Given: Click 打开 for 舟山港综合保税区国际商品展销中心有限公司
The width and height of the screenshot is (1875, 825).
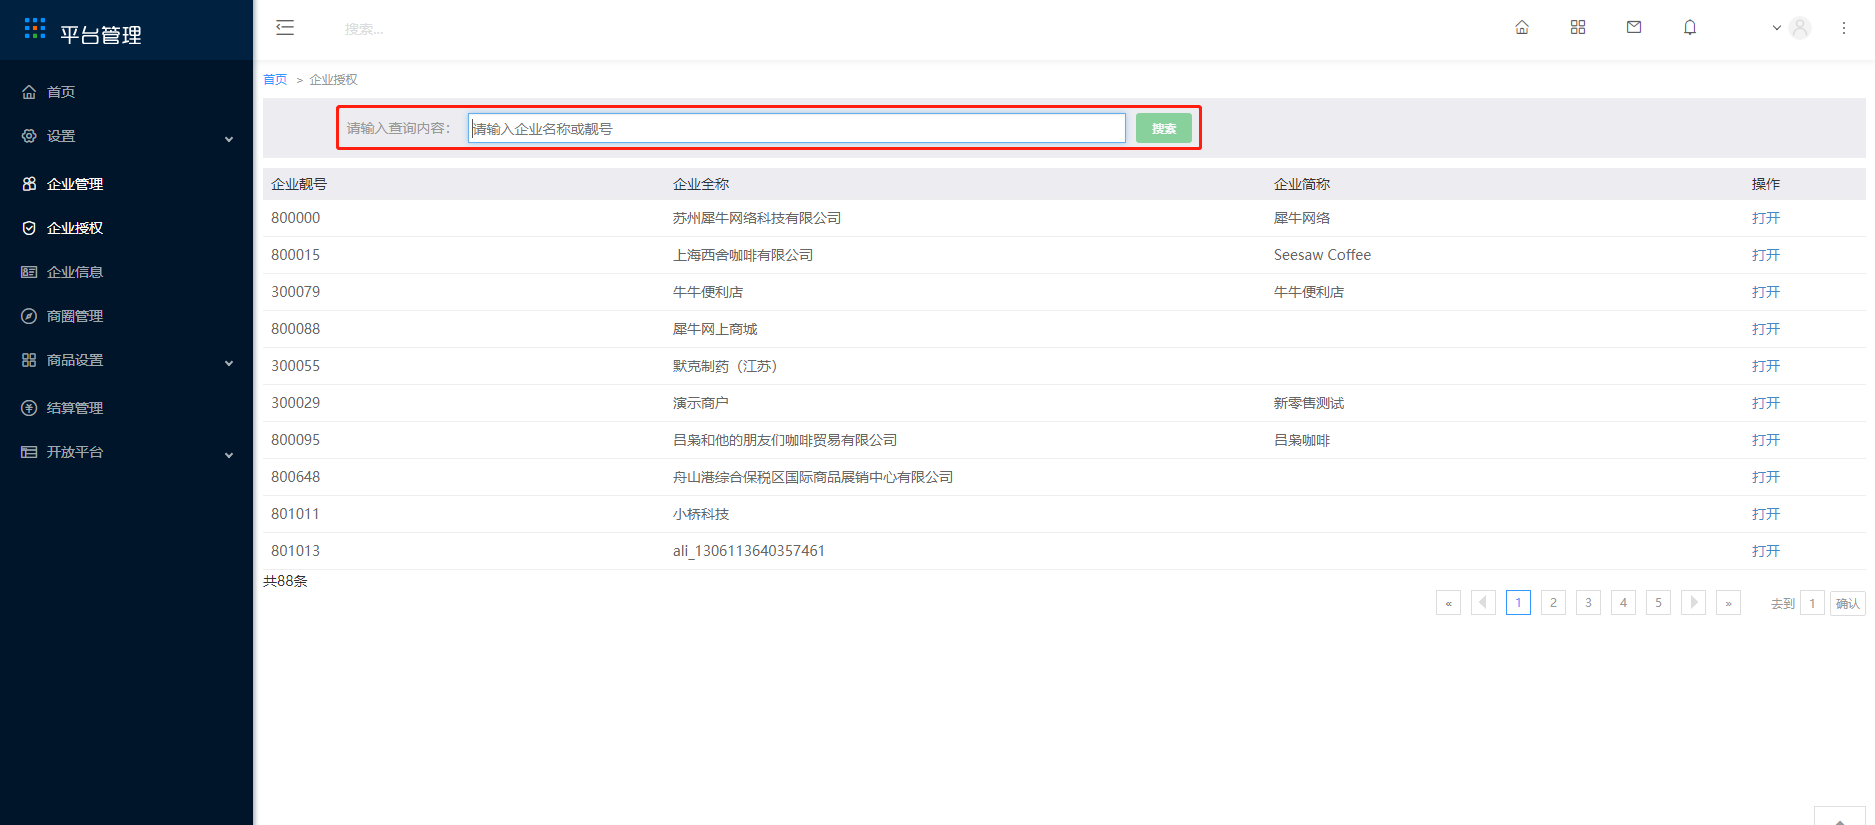Looking at the screenshot, I should tap(1766, 477).
